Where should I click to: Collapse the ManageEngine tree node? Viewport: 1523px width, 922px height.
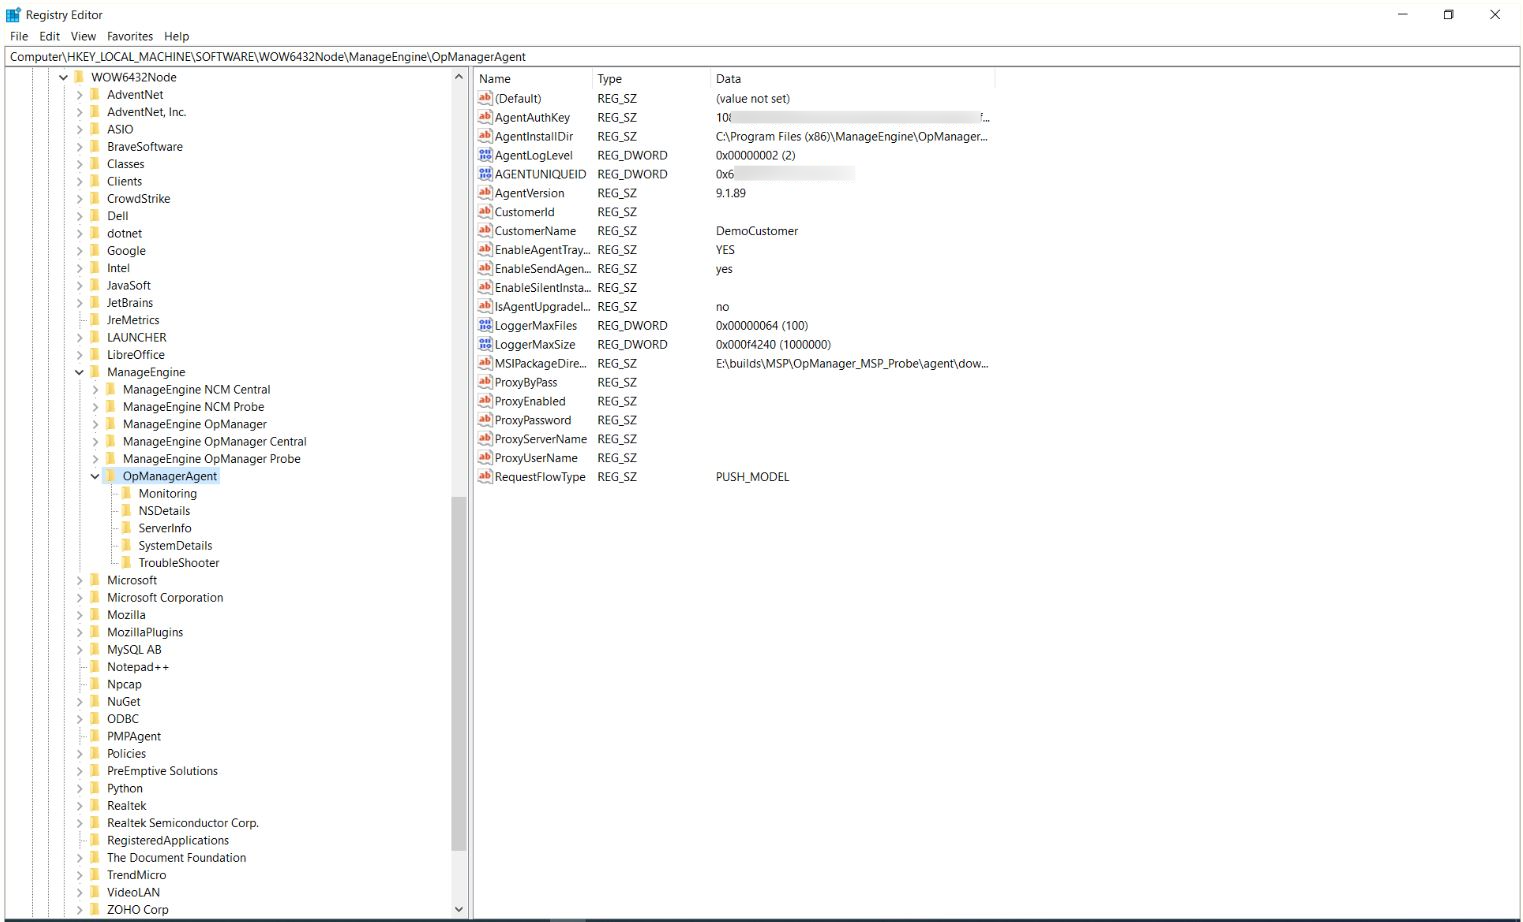(x=79, y=371)
